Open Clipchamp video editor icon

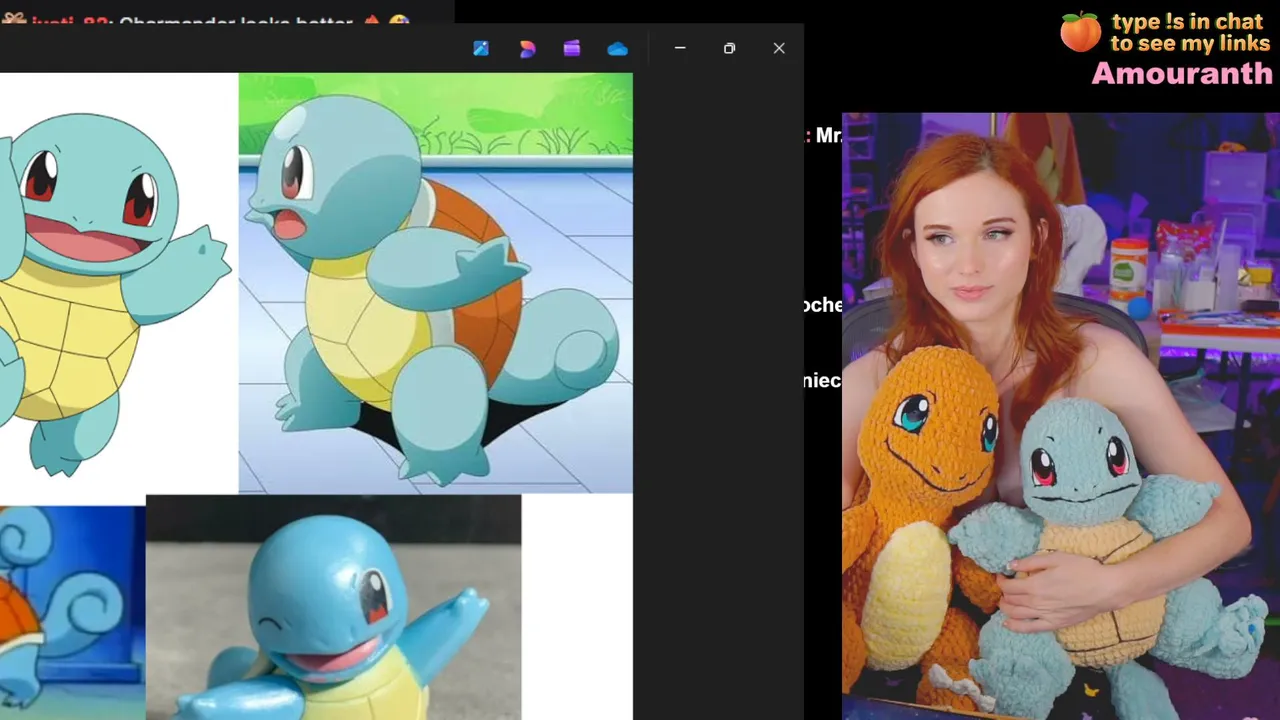tap(572, 48)
